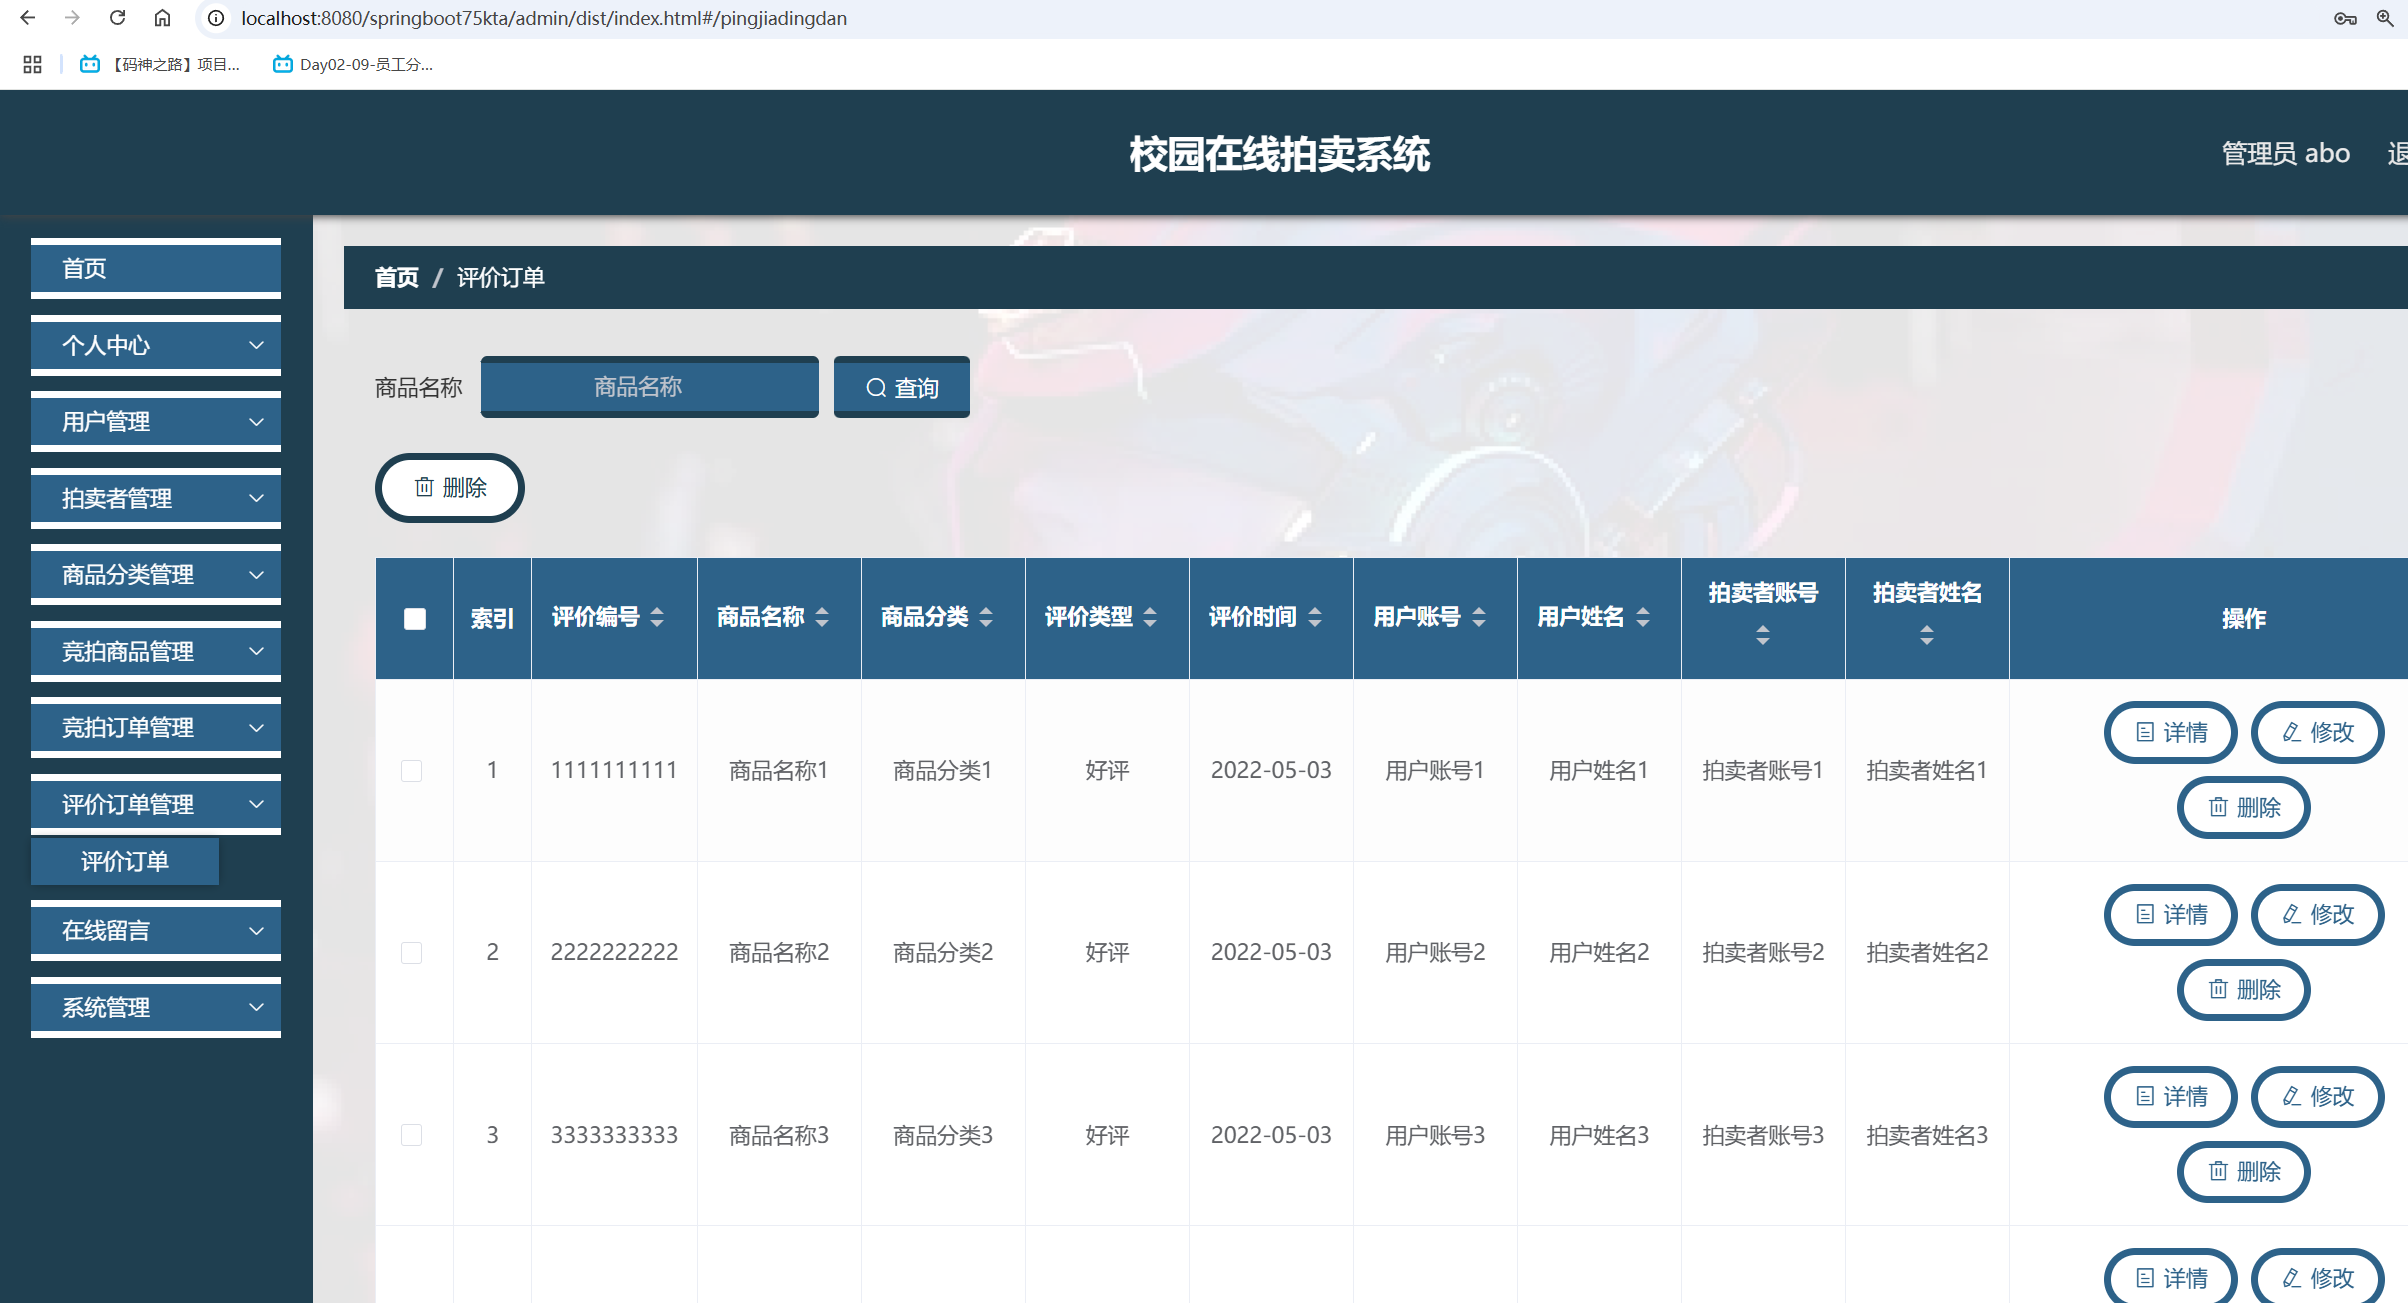
Task: Sort by 用户姓名 column arrows
Action: 1643,617
